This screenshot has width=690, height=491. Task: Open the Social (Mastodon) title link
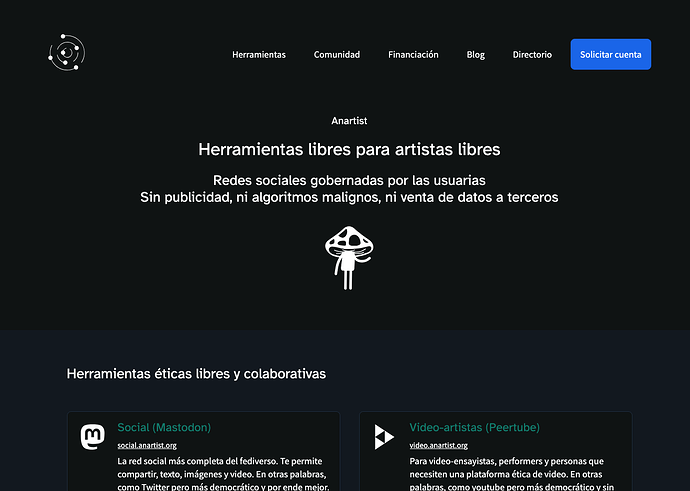164,427
